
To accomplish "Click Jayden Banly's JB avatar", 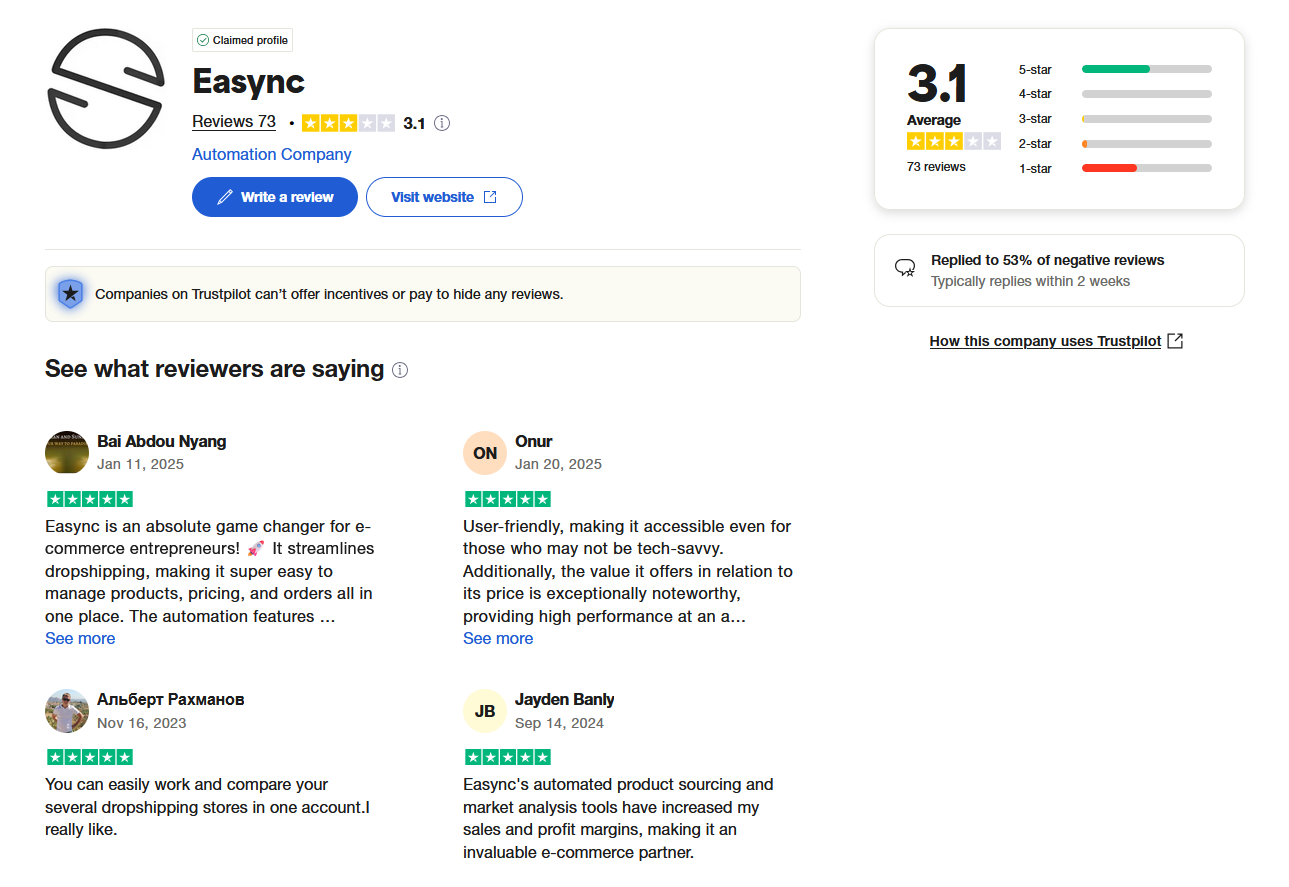I will coord(485,711).
